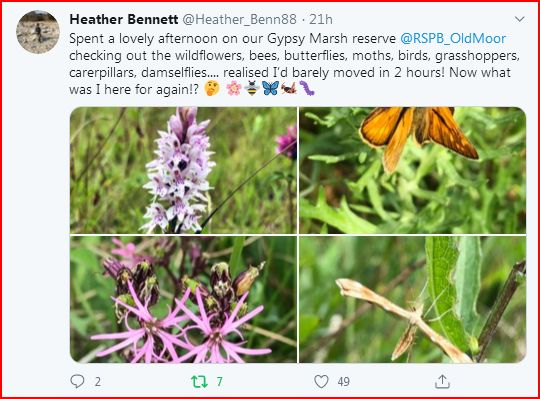This screenshot has height=399, width=540.
Task: Click the reply speech bubble icon
Action: (x=77, y=381)
